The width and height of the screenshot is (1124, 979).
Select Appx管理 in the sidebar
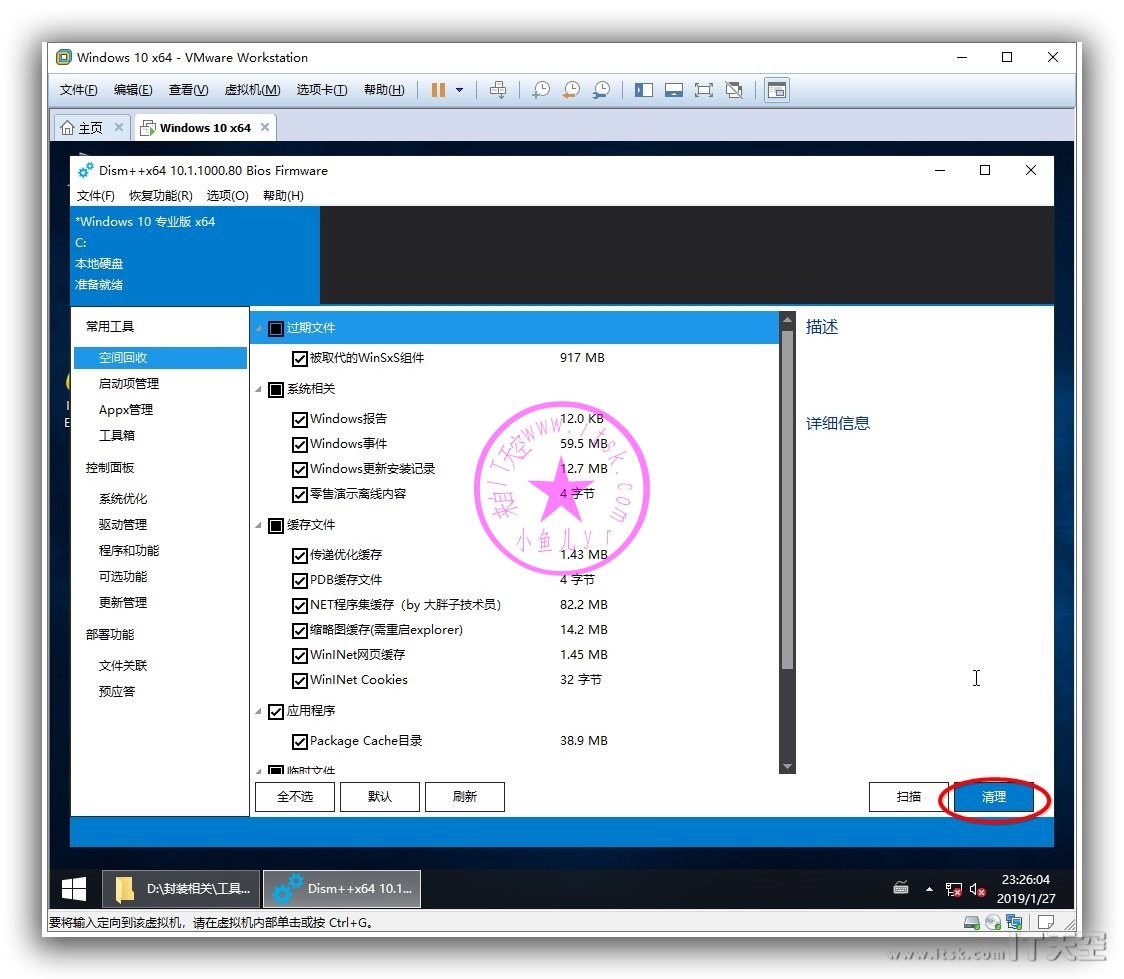(x=125, y=409)
